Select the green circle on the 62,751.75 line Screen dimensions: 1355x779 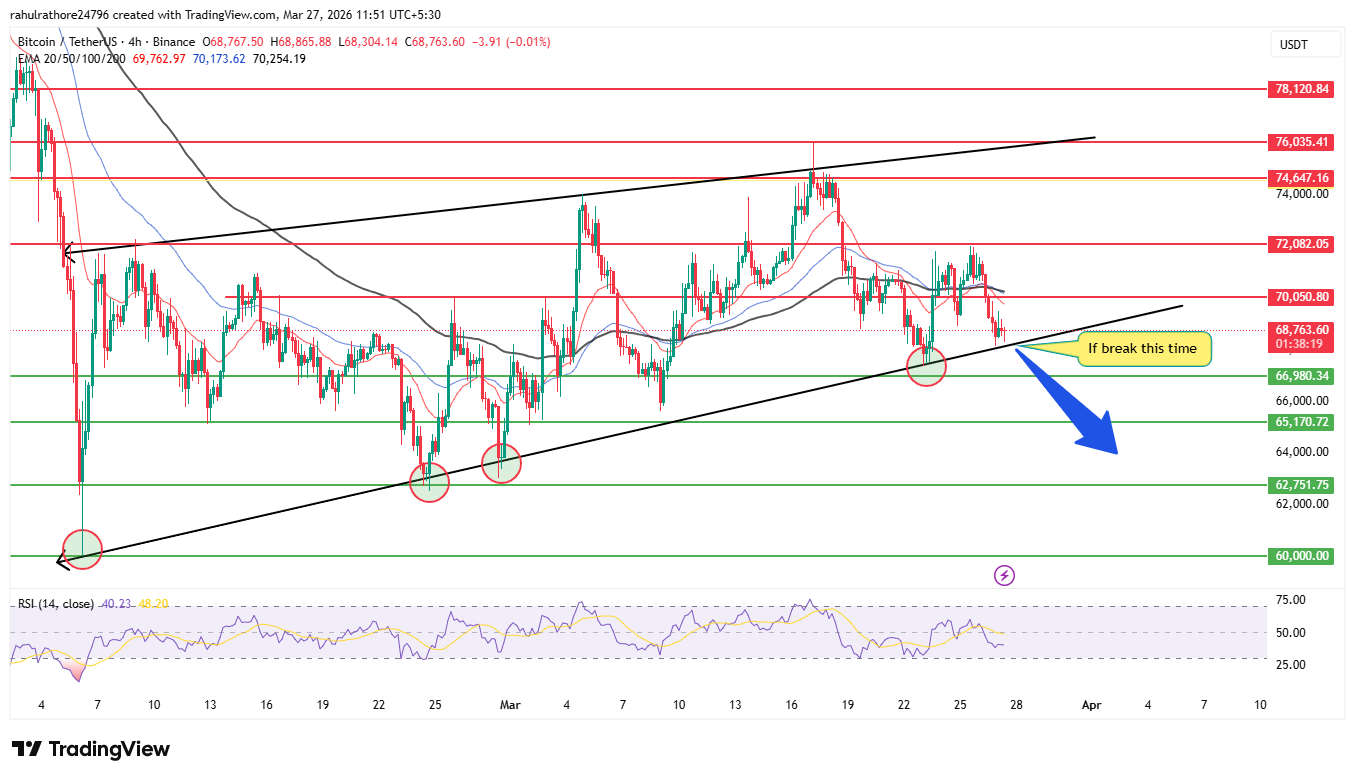click(x=429, y=482)
